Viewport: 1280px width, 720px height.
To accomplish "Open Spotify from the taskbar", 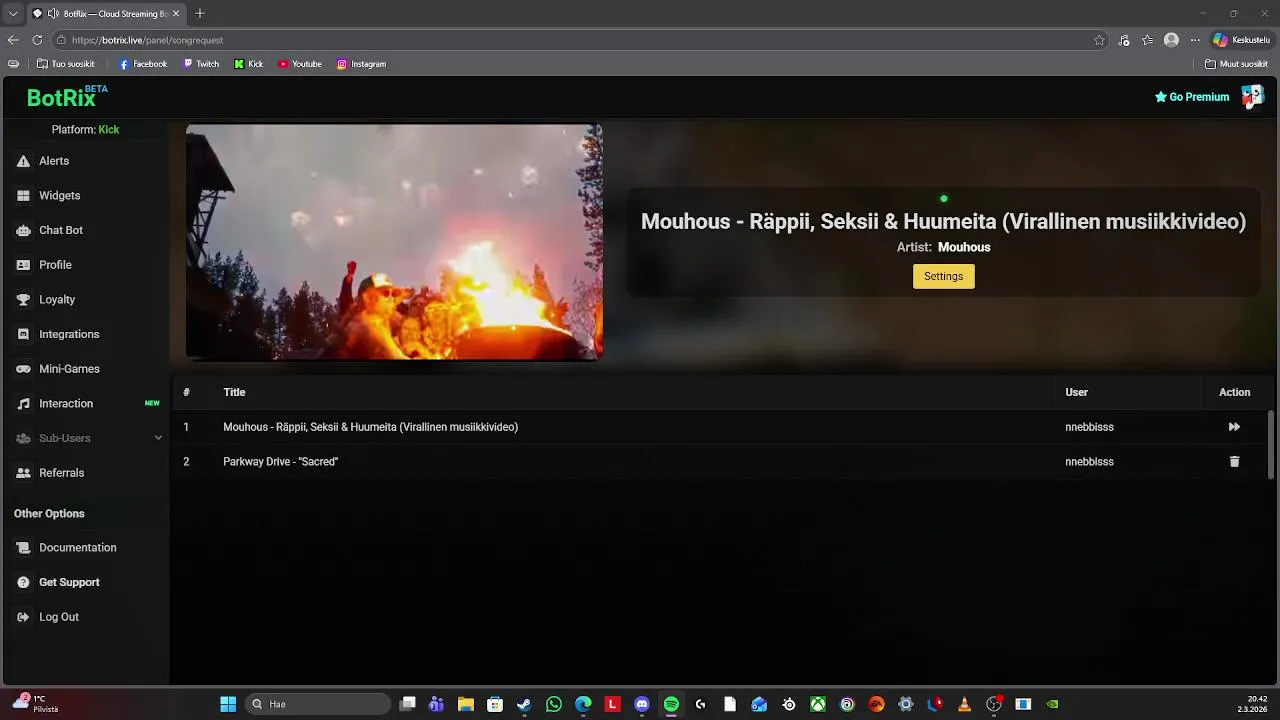I will 671,704.
